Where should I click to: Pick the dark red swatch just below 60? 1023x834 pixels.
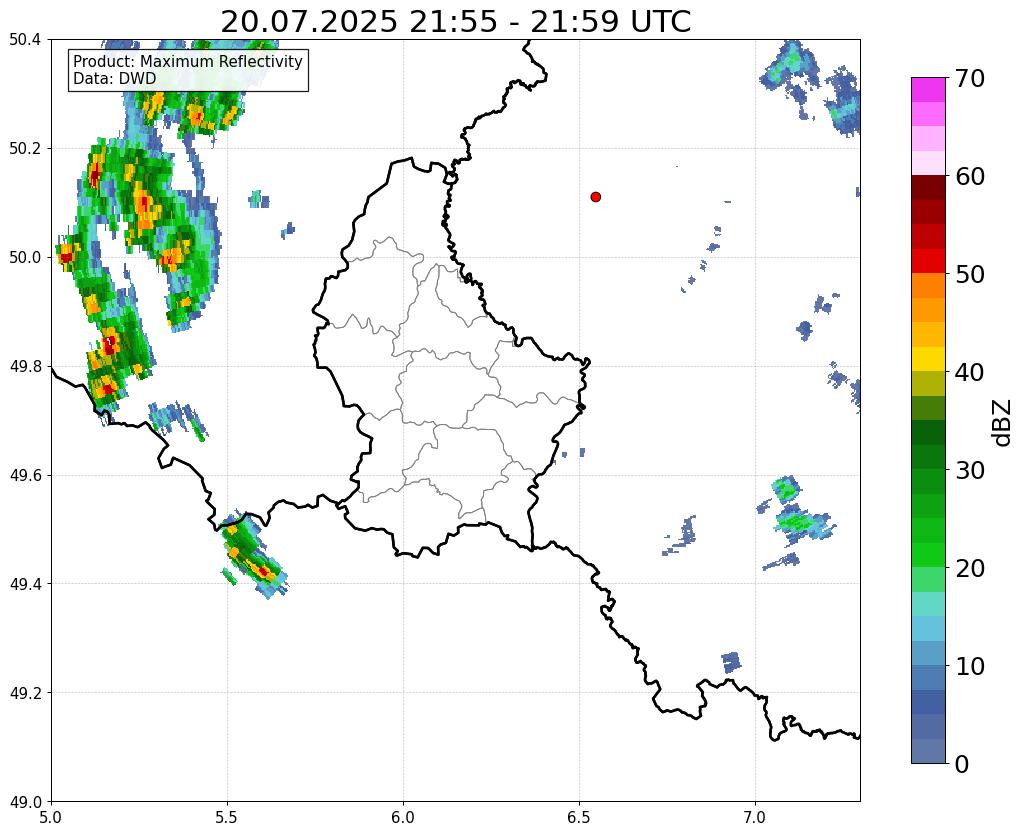(928, 188)
